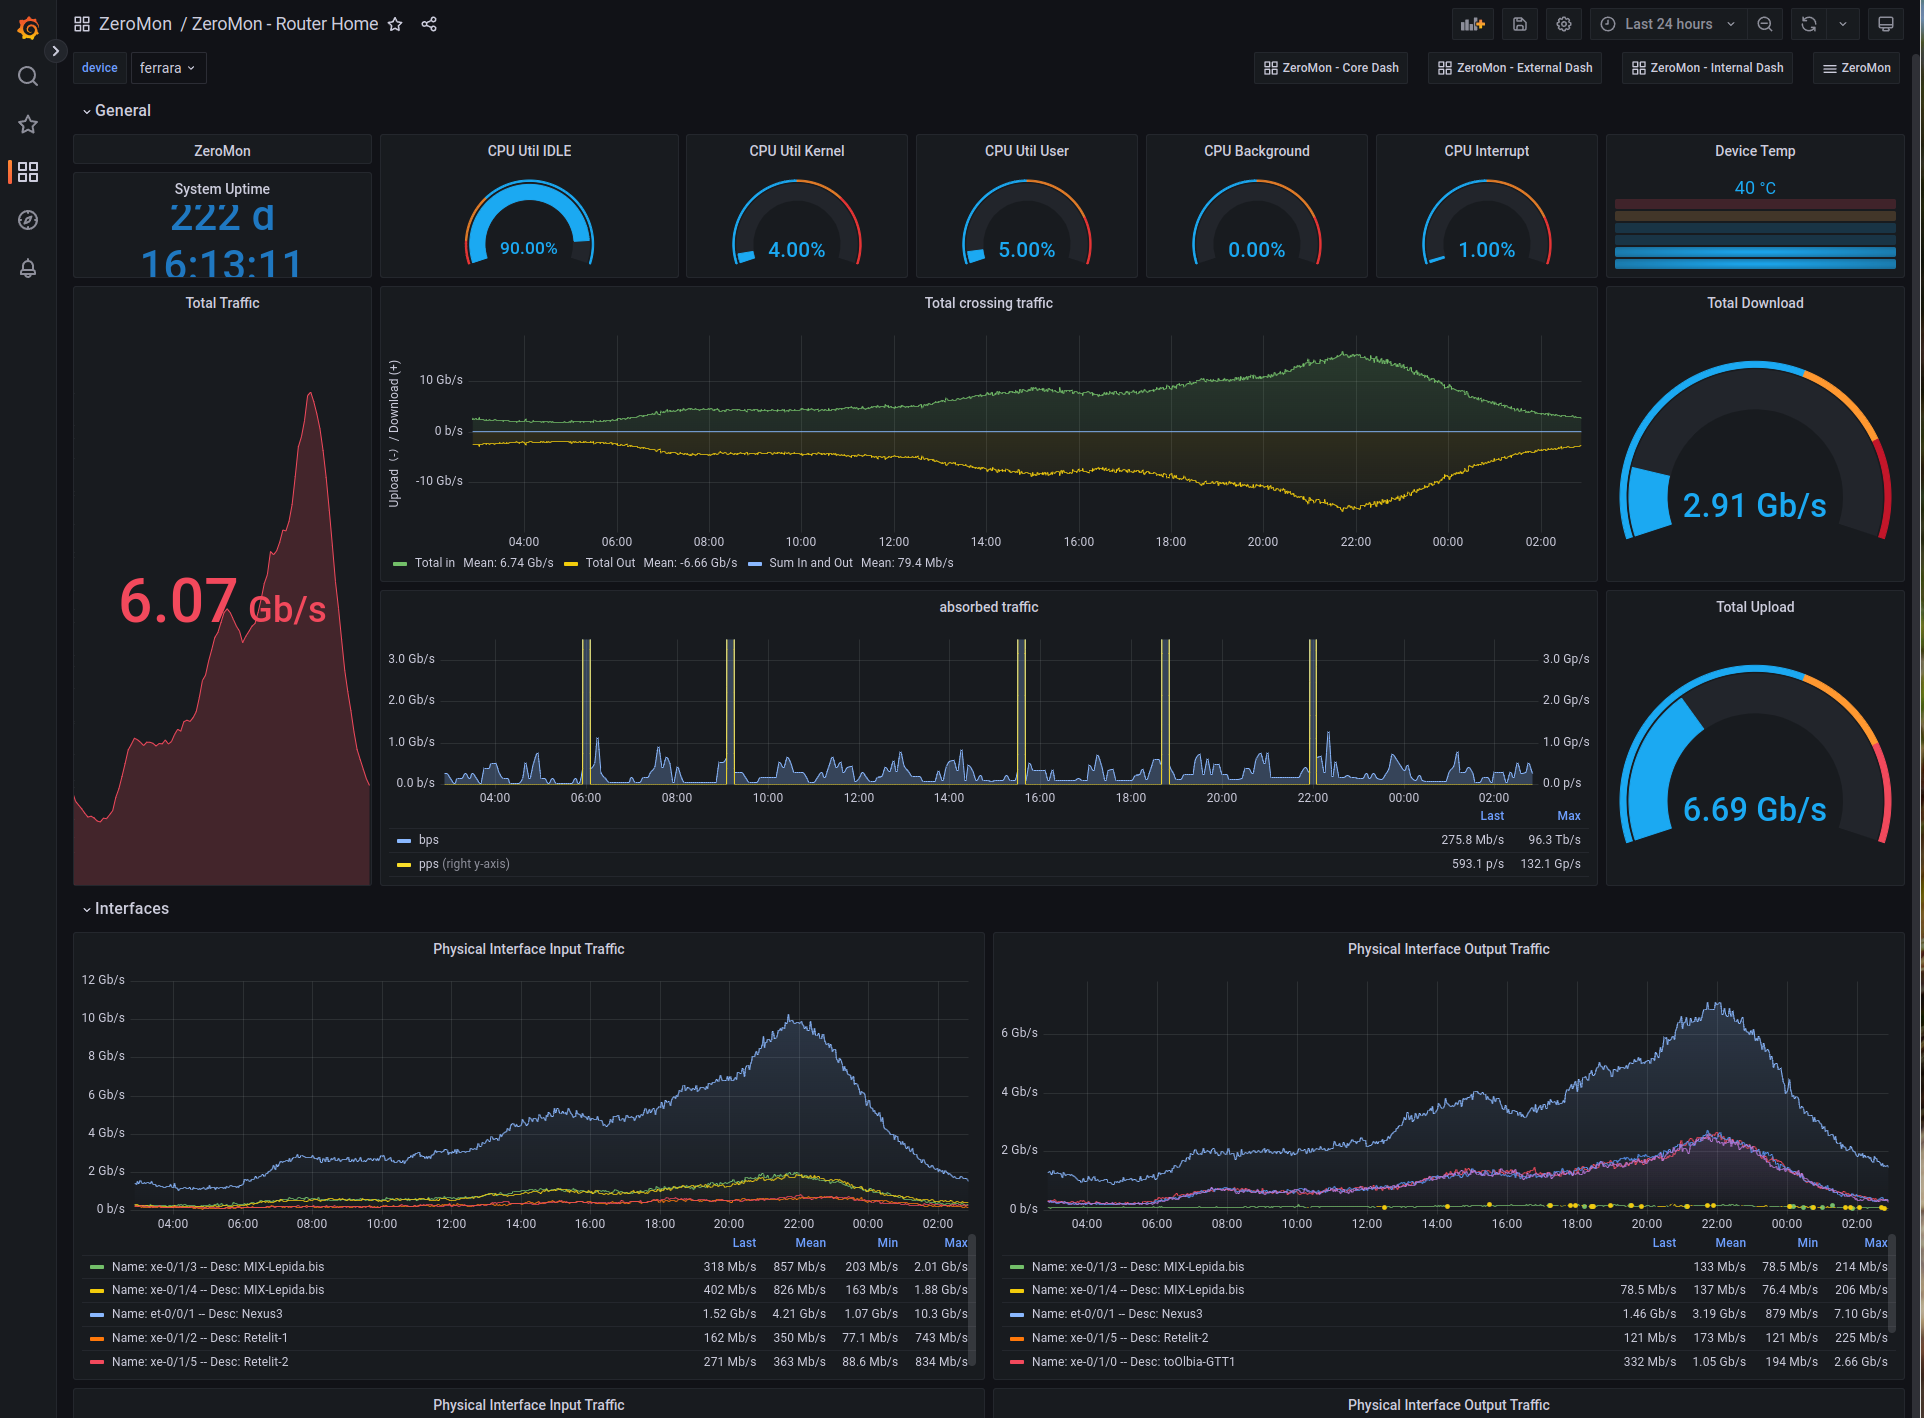
Task: Sort input traffic legend by Last
Action: click(744, 1243)
